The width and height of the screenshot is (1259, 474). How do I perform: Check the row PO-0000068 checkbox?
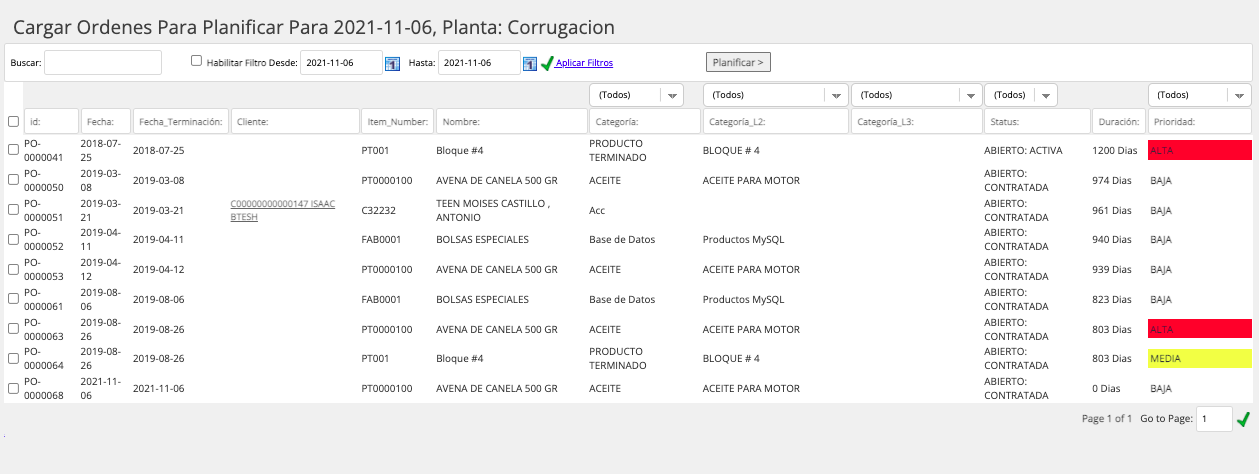click(13, 388)
